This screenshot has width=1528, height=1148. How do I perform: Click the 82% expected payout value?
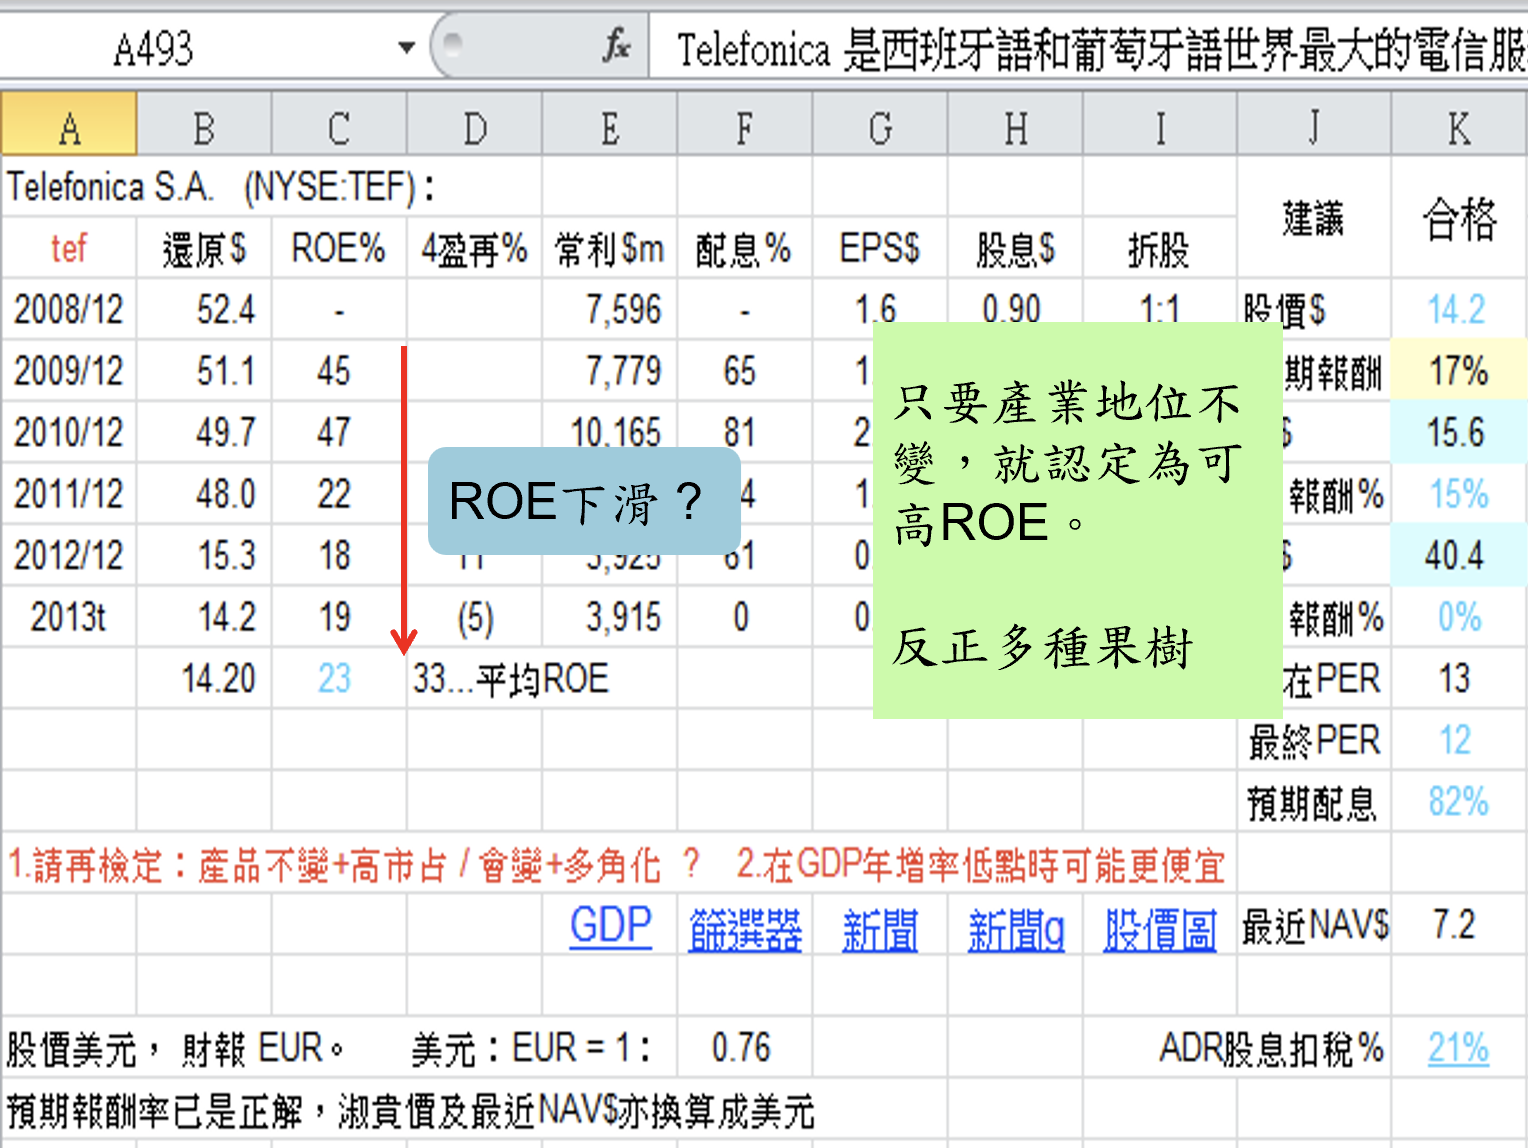(x=1459, y=802)
